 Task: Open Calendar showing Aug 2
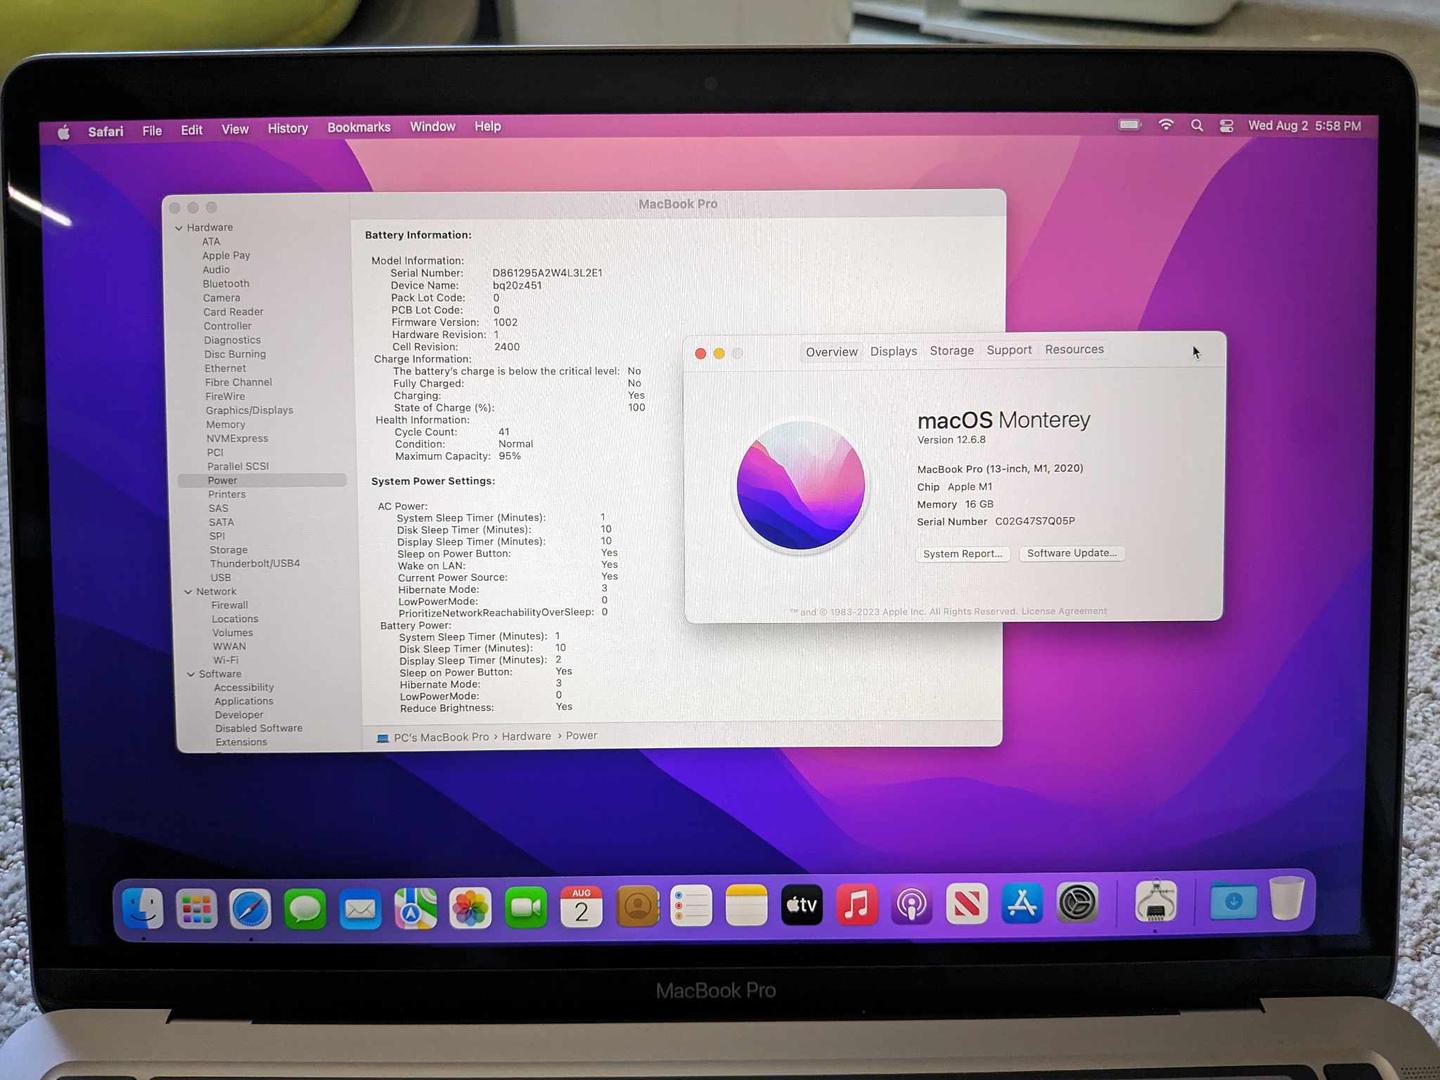pos(581,907)
